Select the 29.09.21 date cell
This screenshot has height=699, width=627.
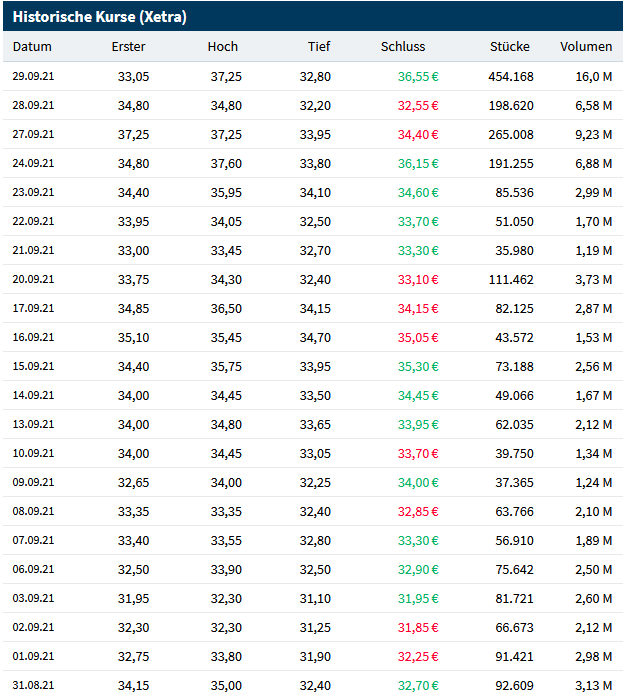click(x=34, y=76)
